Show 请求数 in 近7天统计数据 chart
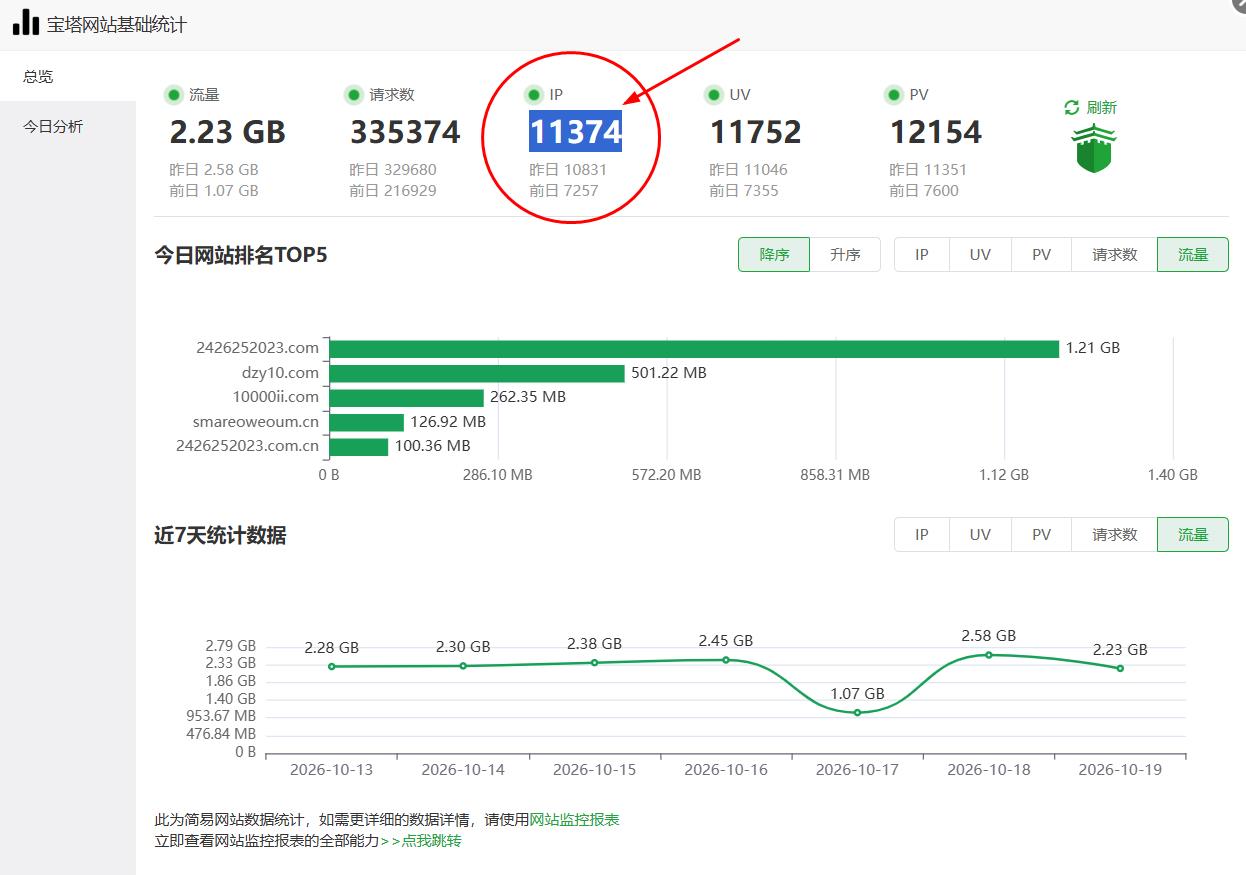Screen dimensions: 1246x875 1115,534
